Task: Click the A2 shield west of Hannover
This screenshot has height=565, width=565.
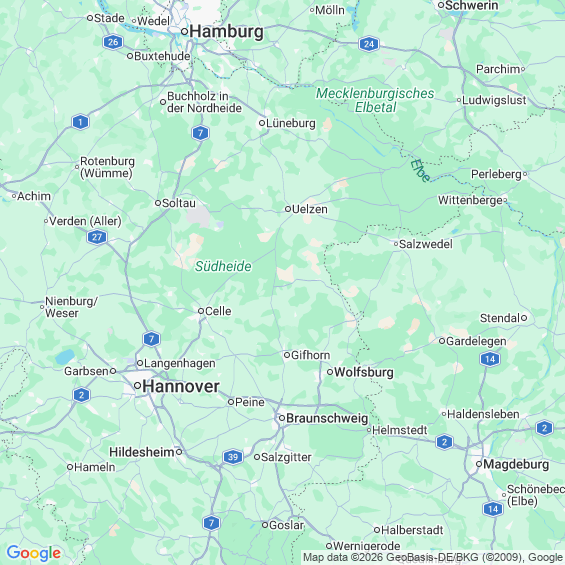Action: coord(81,395)
